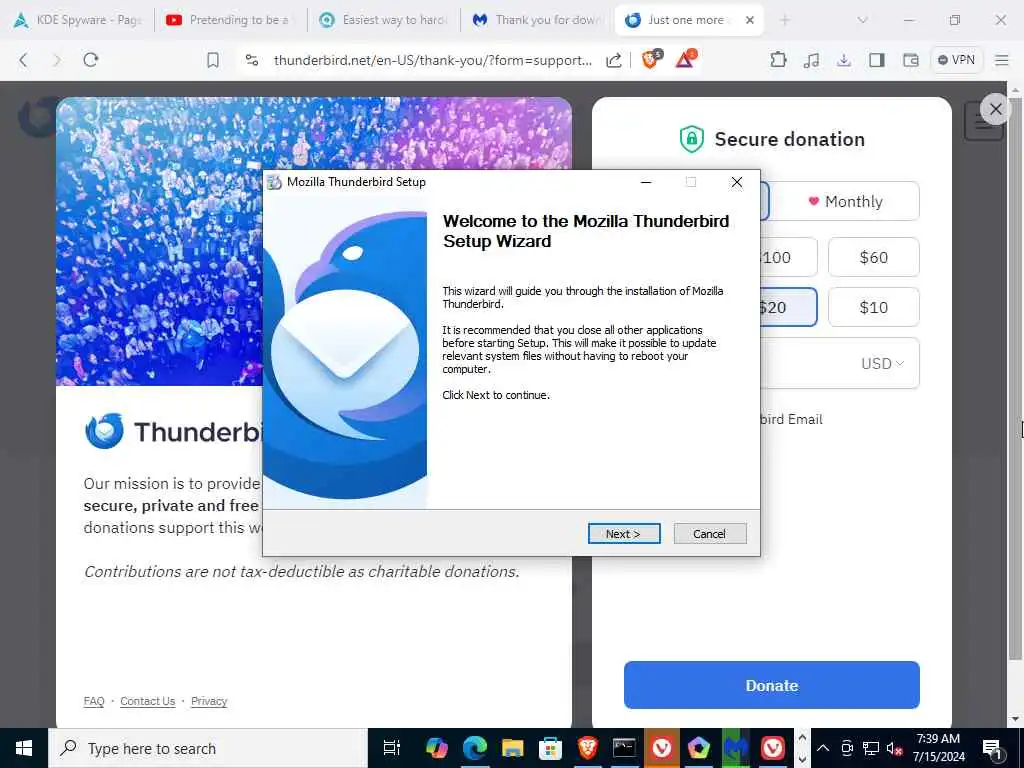1024x768 pixels.
Task: Choose the $20 donation amount
Action: click(788, 307)
